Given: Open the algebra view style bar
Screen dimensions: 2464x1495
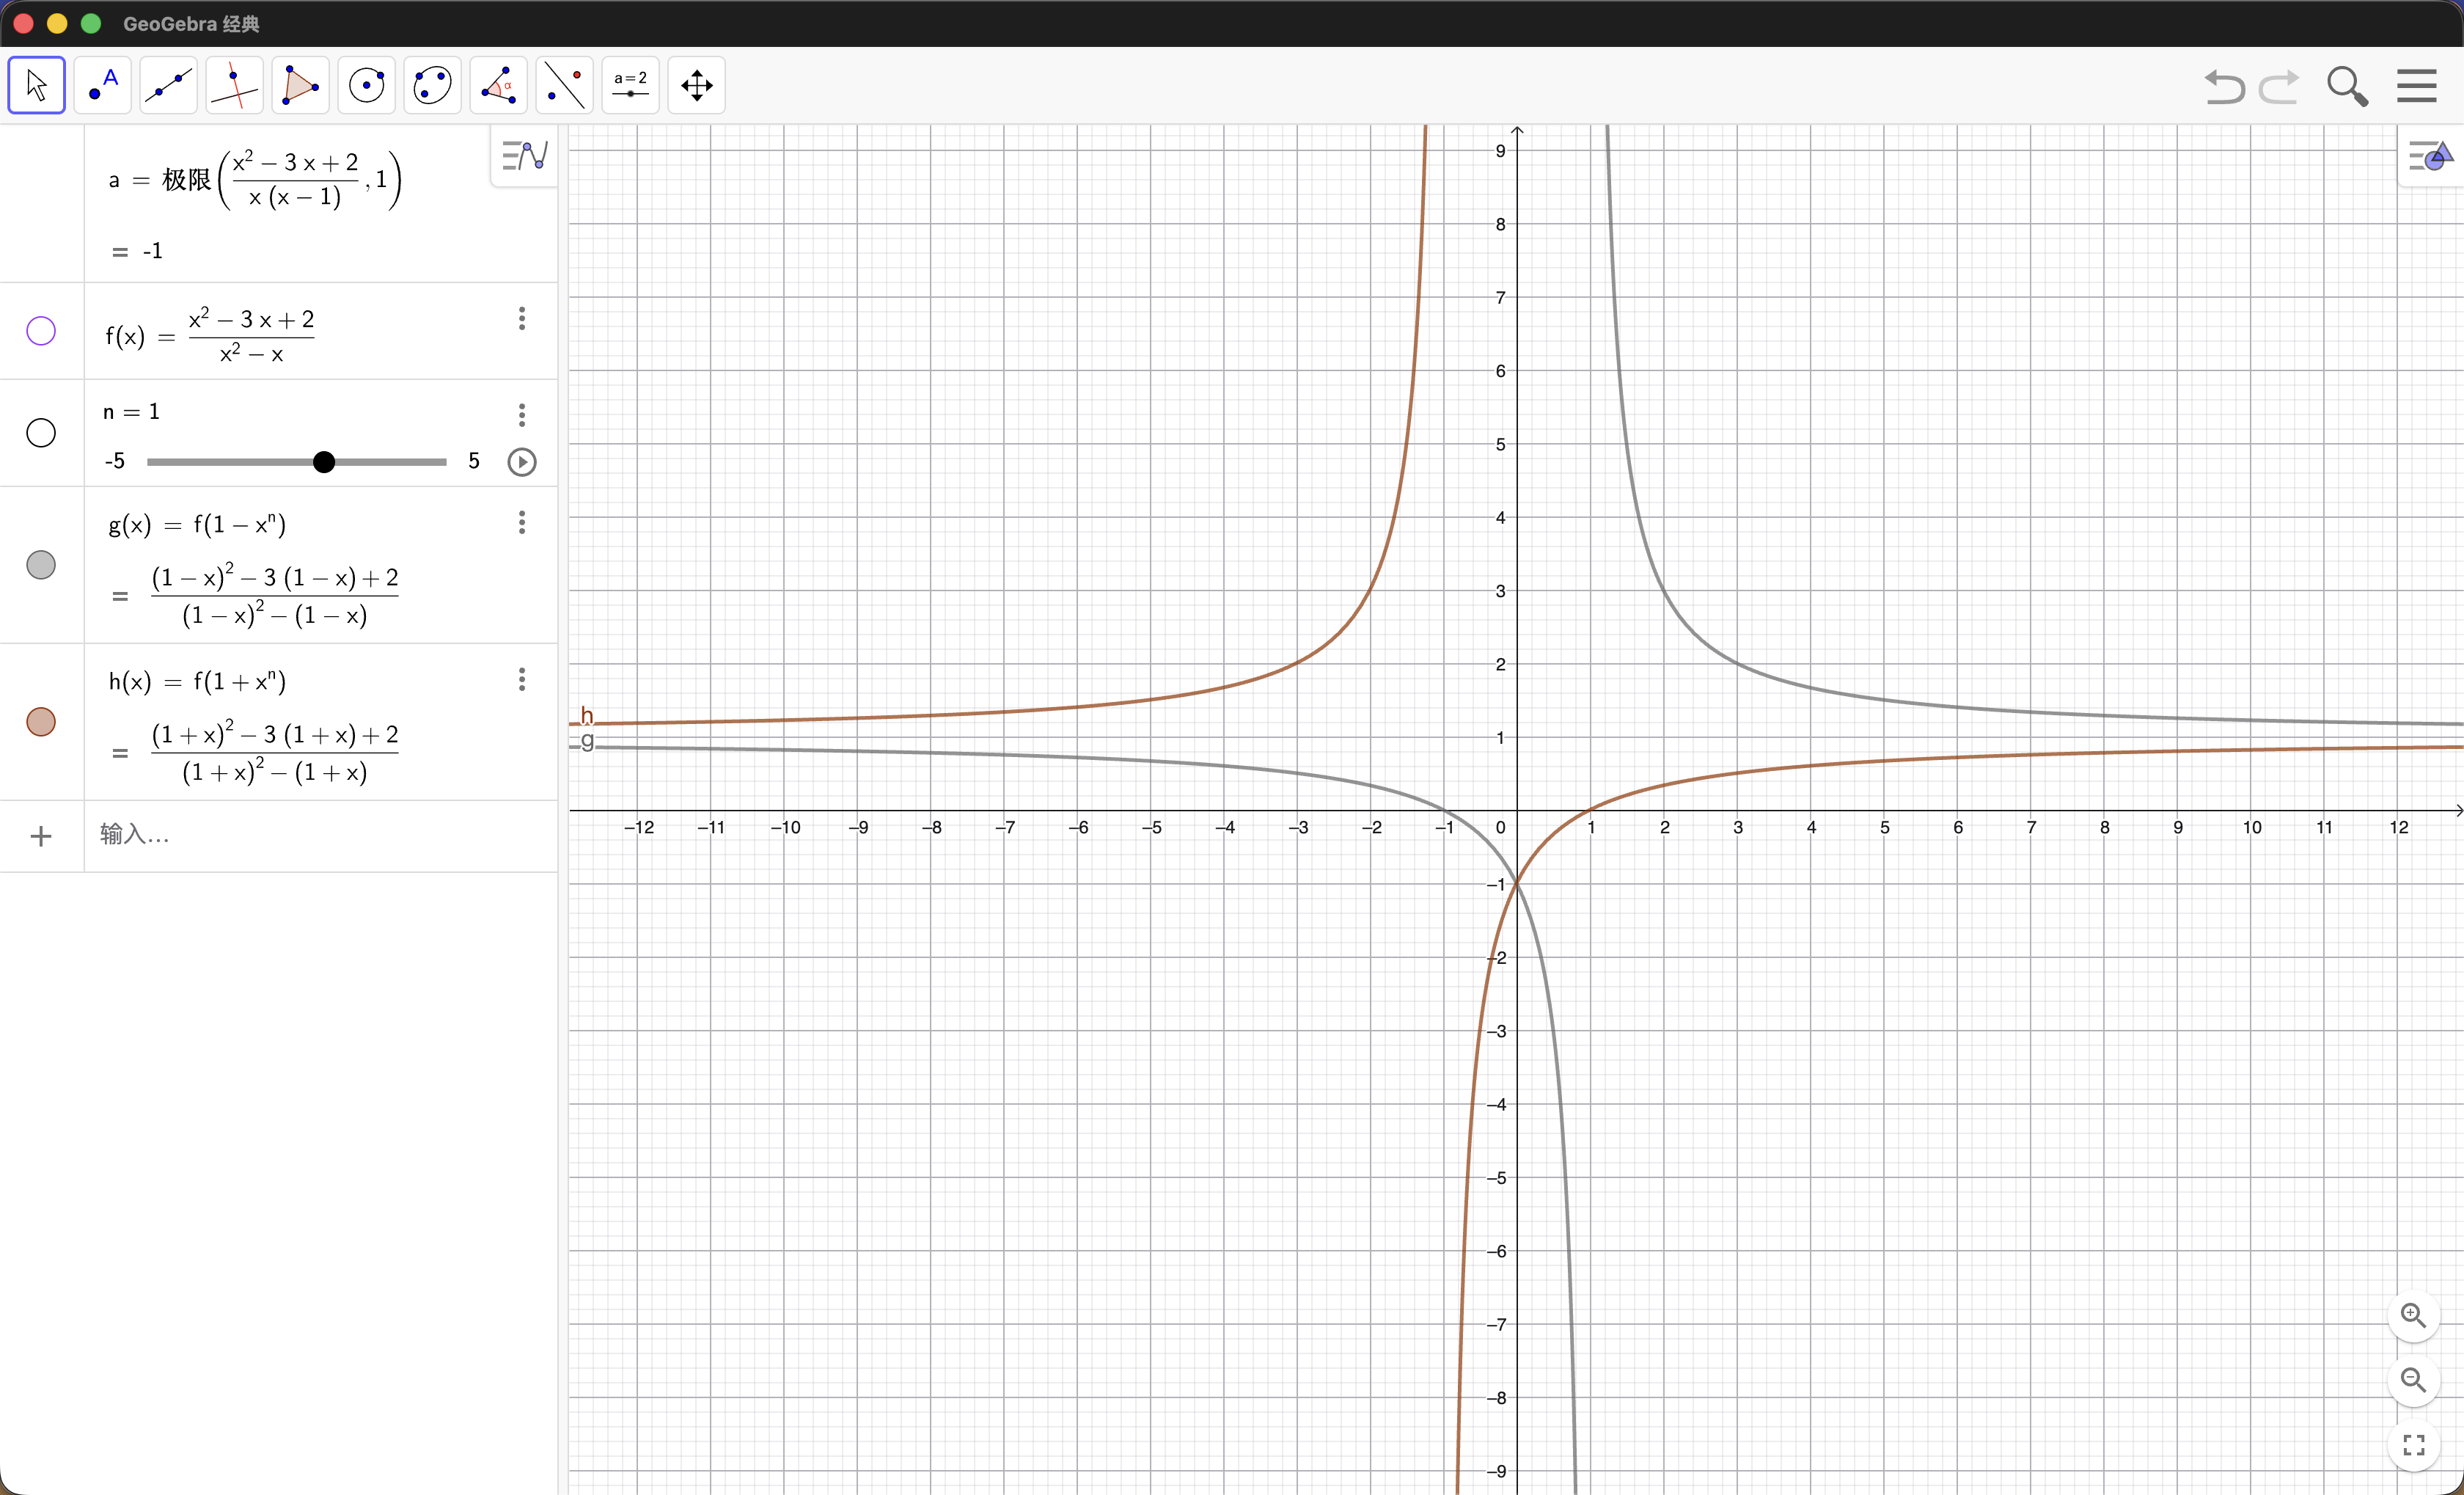Looking at the screenshot, I should click(524, 156).
